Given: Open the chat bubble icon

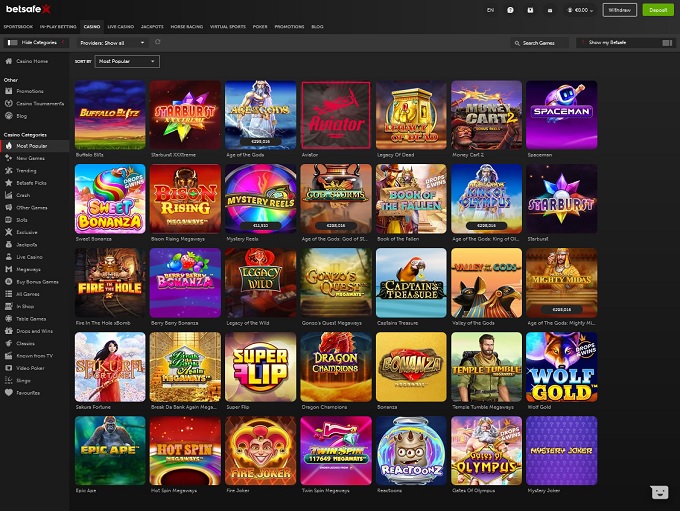Looking at the screenshot, I should point(658,492).
